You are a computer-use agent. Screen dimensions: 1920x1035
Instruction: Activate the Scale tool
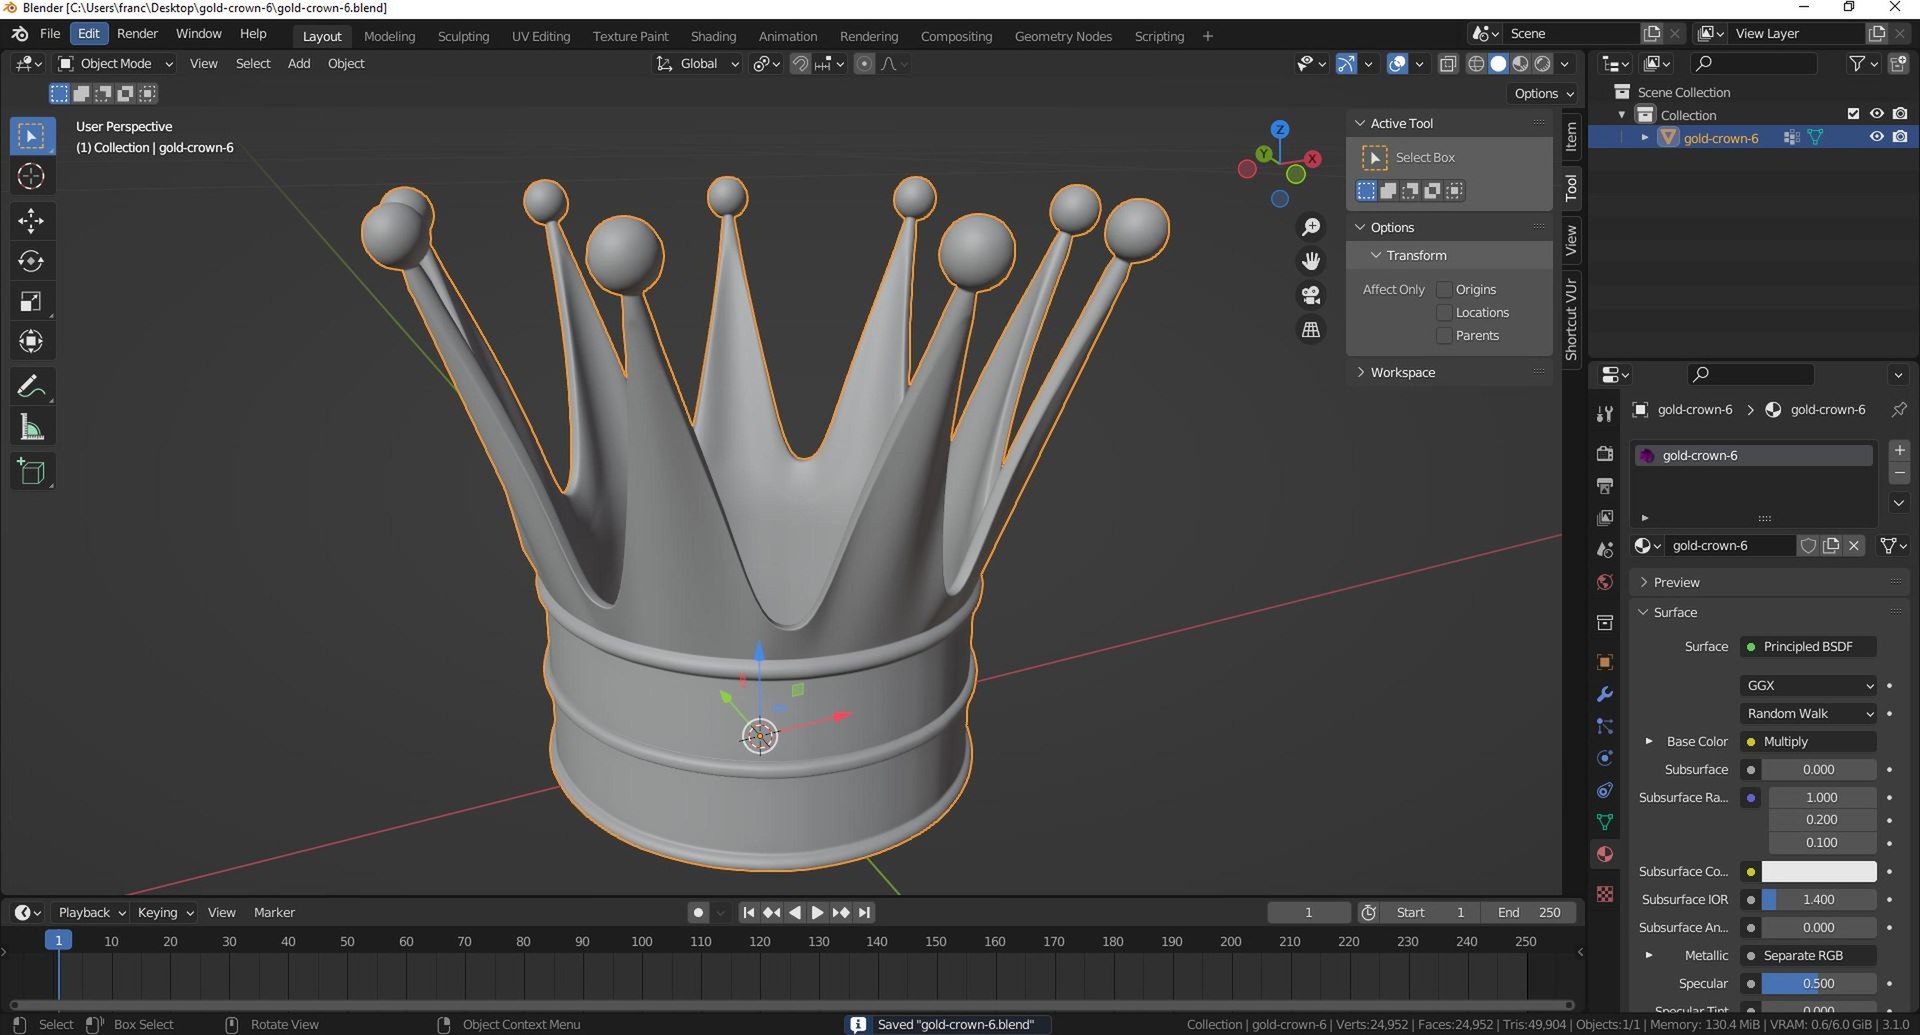[x=31, y=301]
